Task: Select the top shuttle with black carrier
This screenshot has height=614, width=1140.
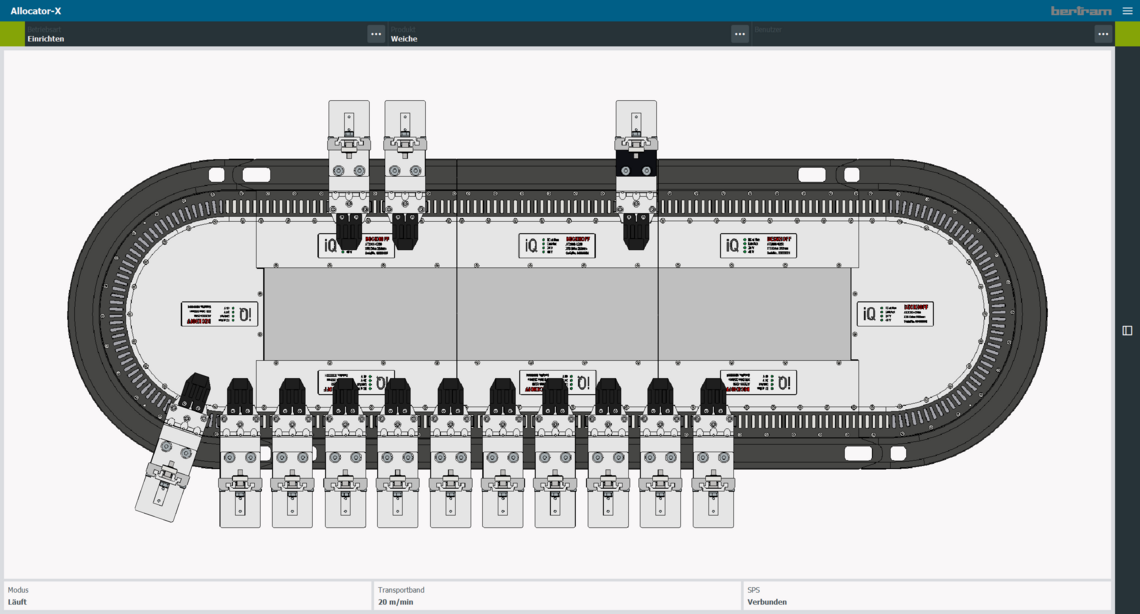Action: tap(636, 170)
